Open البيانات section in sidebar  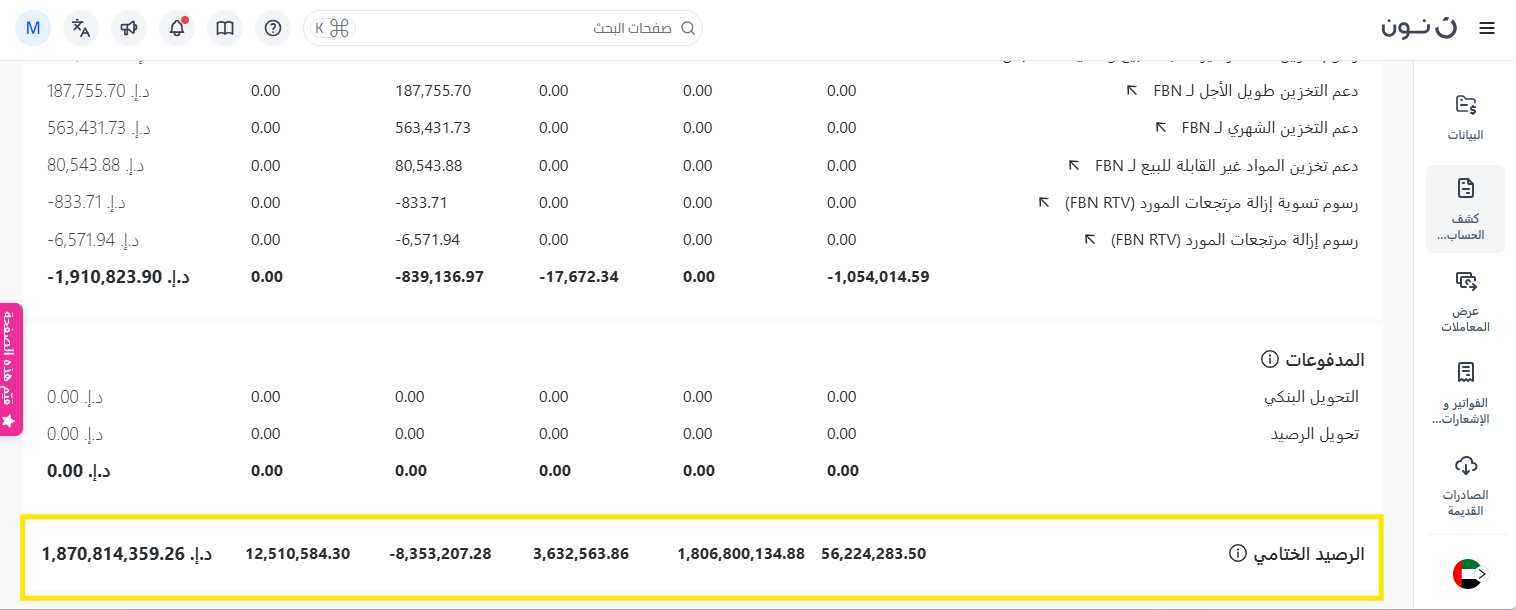tap(1466, 117)
